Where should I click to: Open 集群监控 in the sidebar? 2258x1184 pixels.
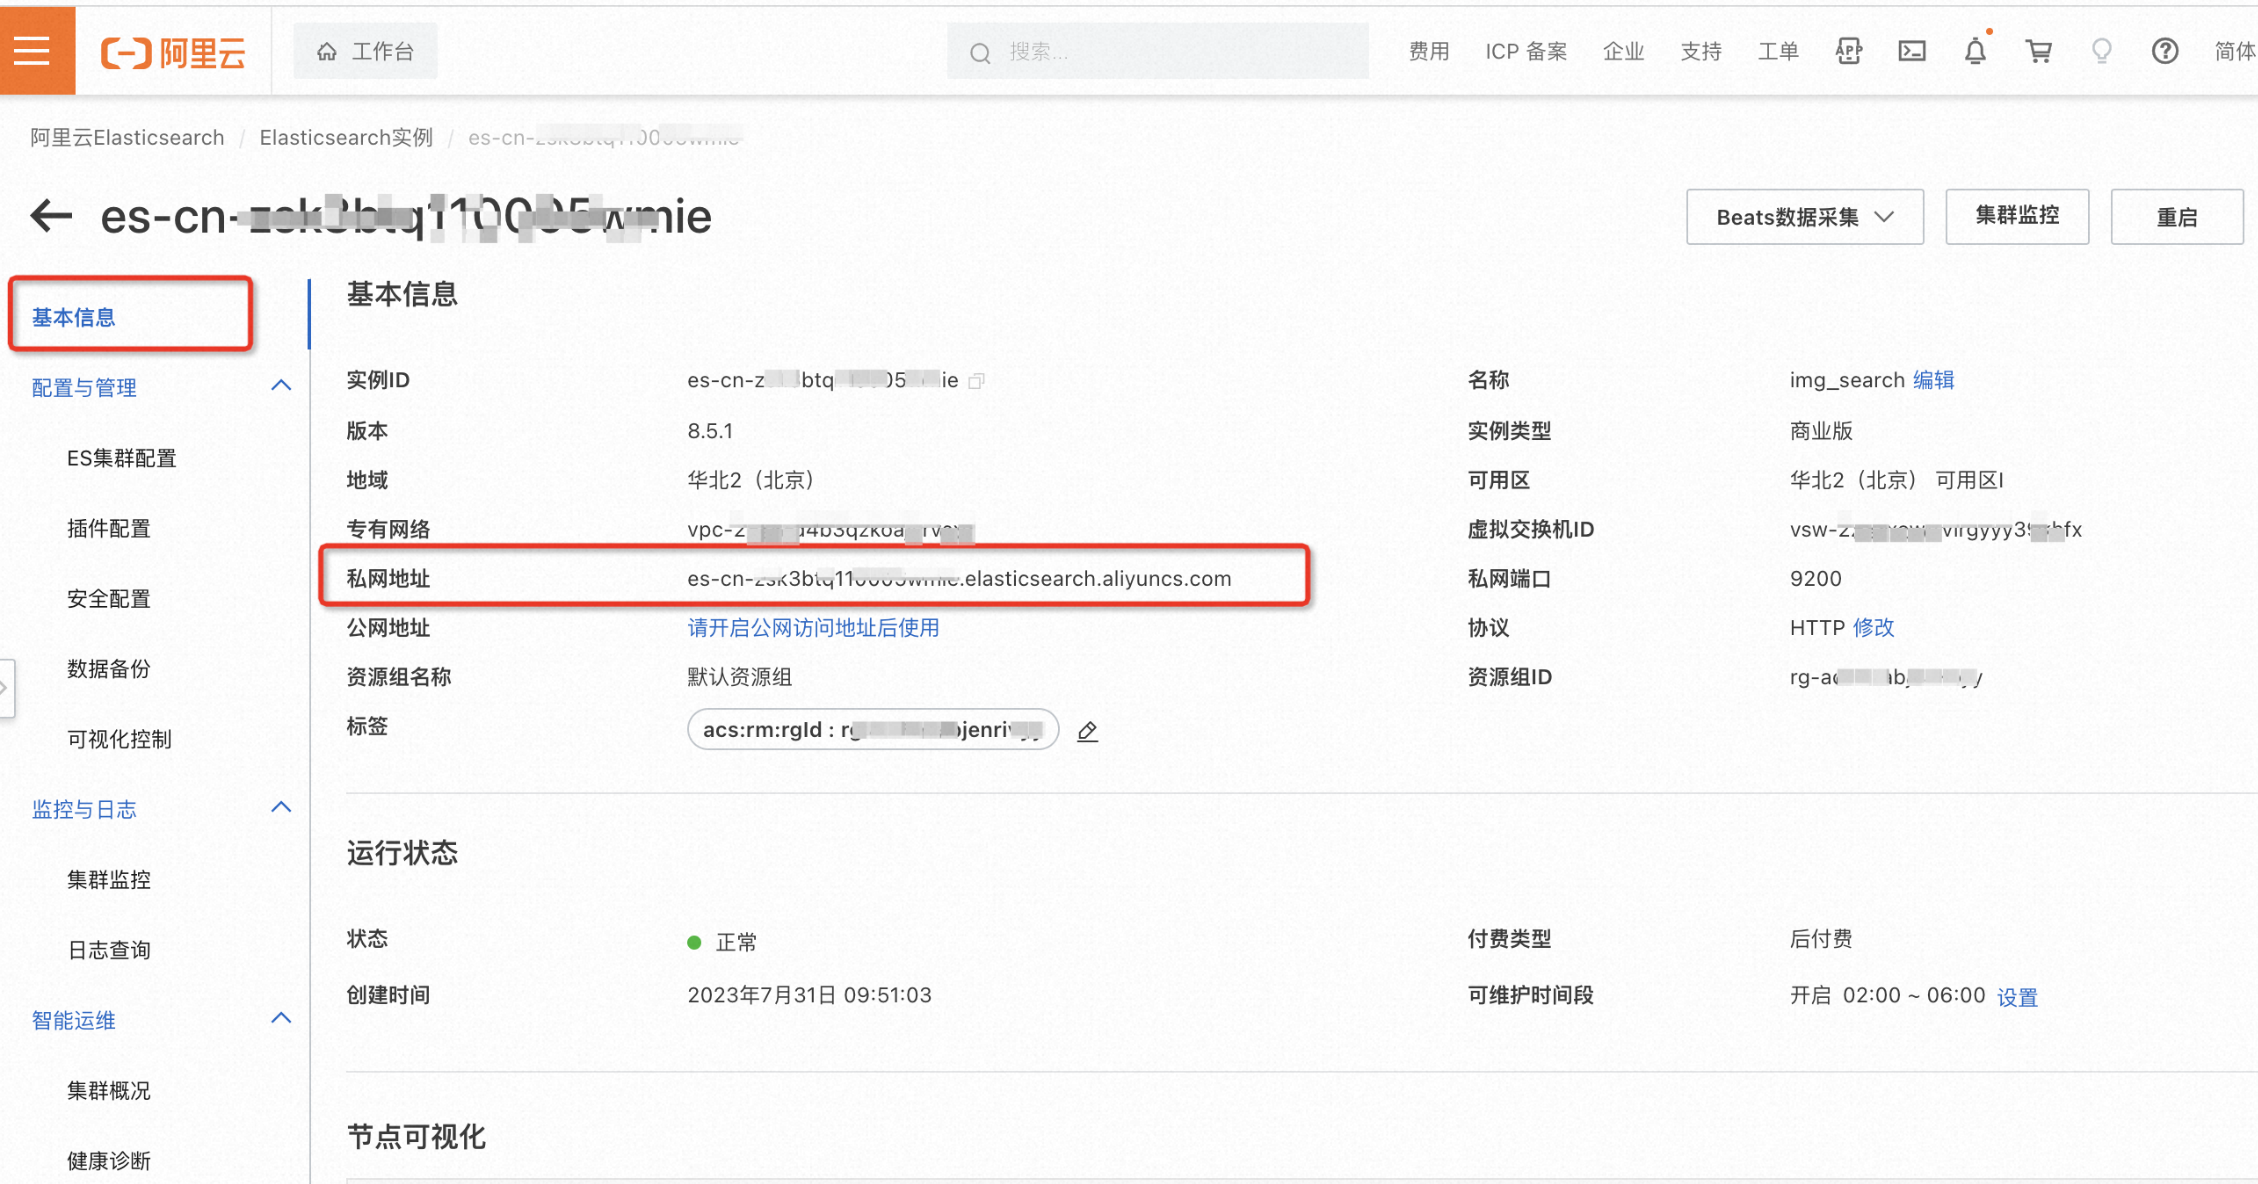[x=109, y=879]
